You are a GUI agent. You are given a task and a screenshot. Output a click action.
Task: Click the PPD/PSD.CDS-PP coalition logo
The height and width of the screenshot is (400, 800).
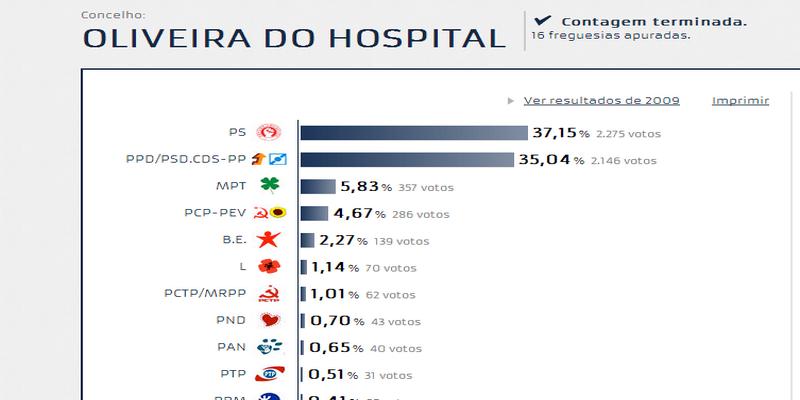click(270, 159)
